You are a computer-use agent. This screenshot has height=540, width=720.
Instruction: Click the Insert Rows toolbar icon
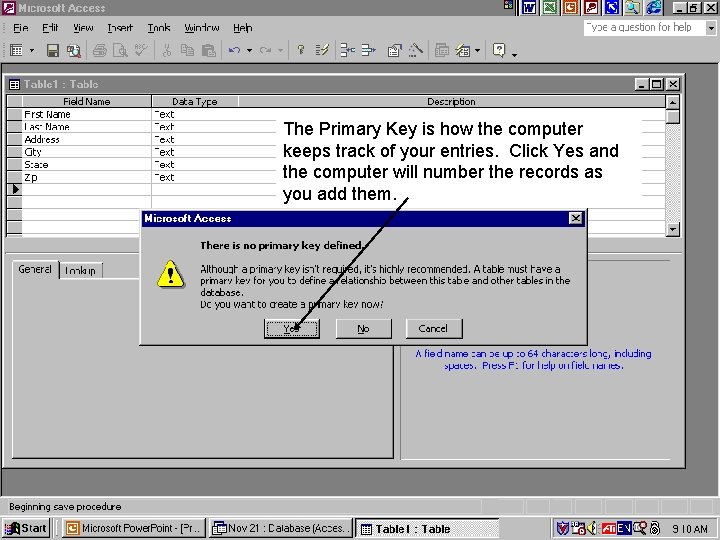coord(348,50)
